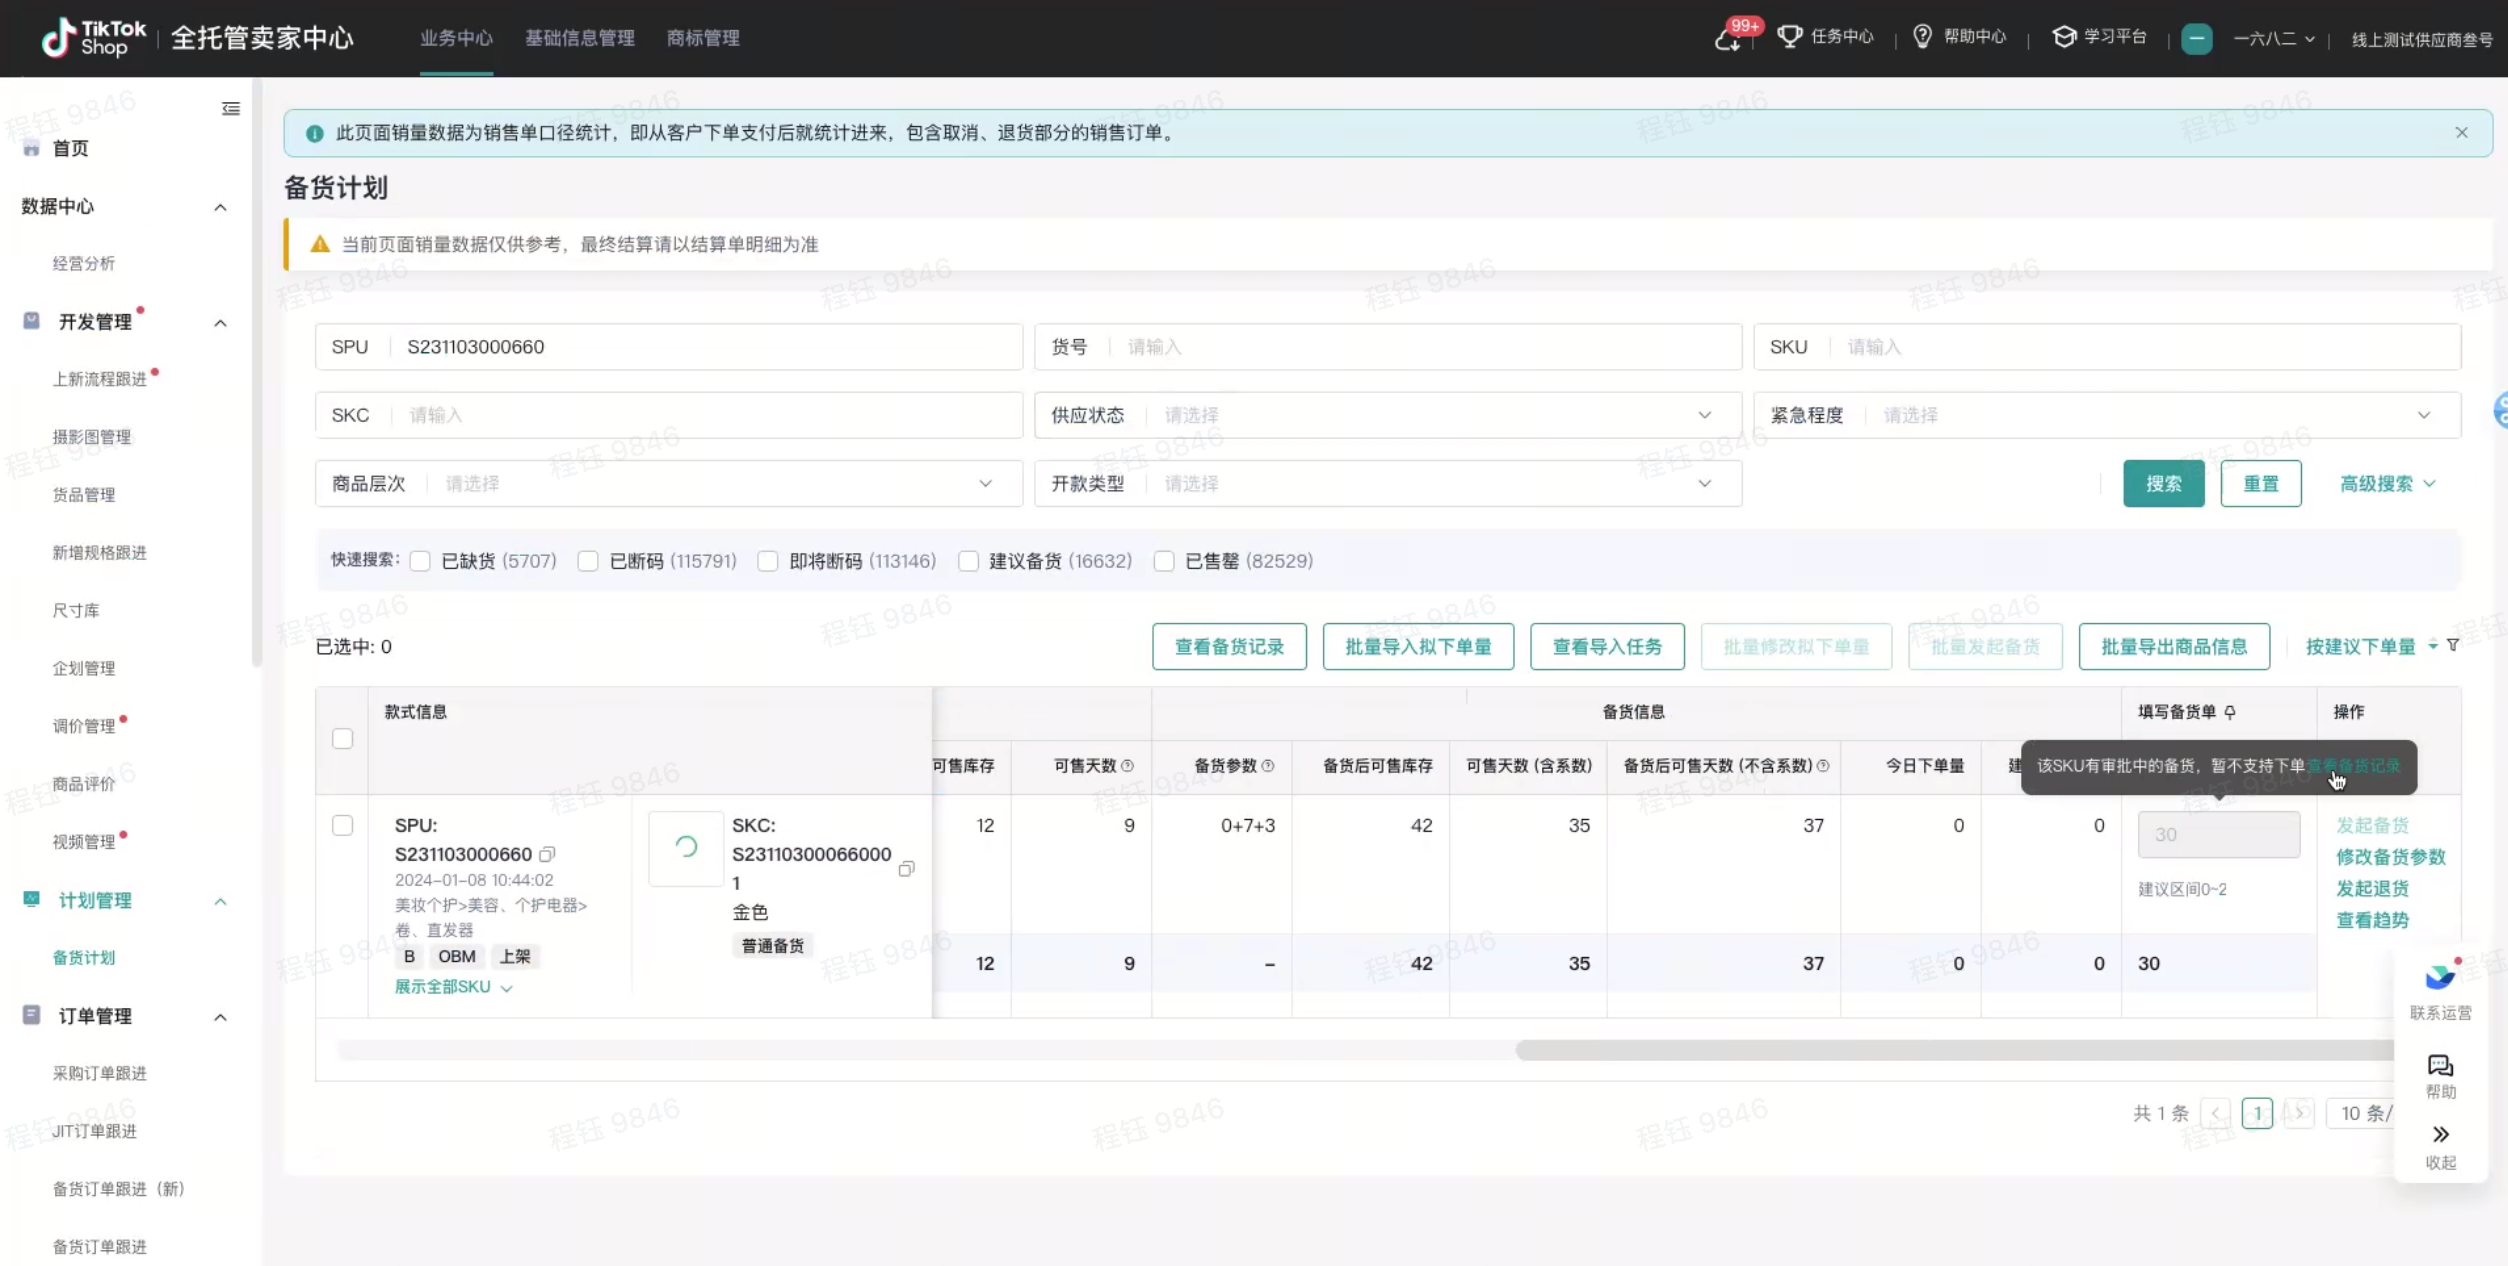2508x1266 pixels.
Task: Click the horizontal table scrollbar
Action: click(1953, 1049)
